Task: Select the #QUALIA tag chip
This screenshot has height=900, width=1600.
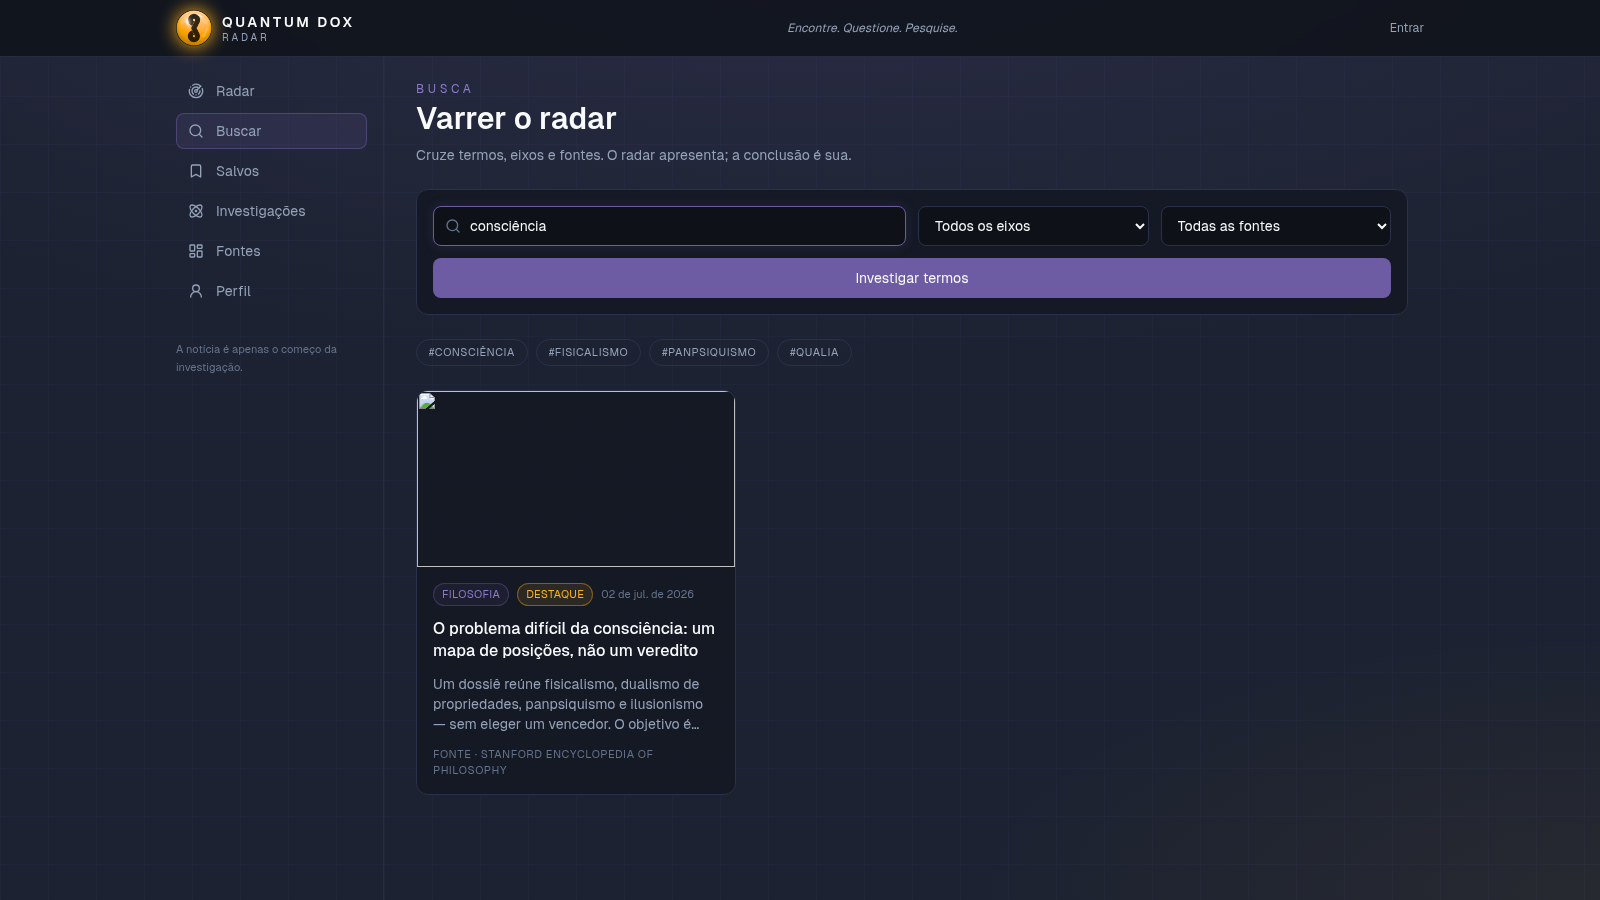Action: click(814, 352)
